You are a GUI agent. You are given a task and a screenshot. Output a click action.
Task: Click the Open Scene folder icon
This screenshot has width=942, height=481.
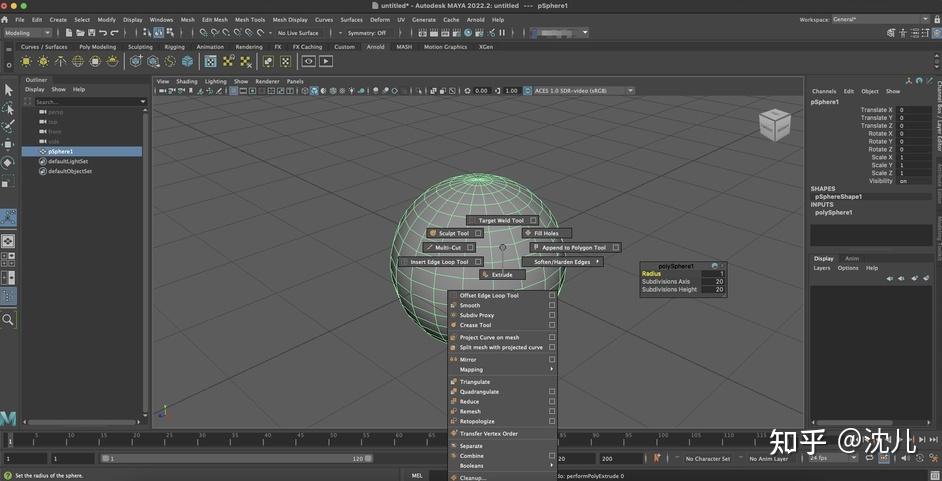pyautogui.click(x=81, y=32)
